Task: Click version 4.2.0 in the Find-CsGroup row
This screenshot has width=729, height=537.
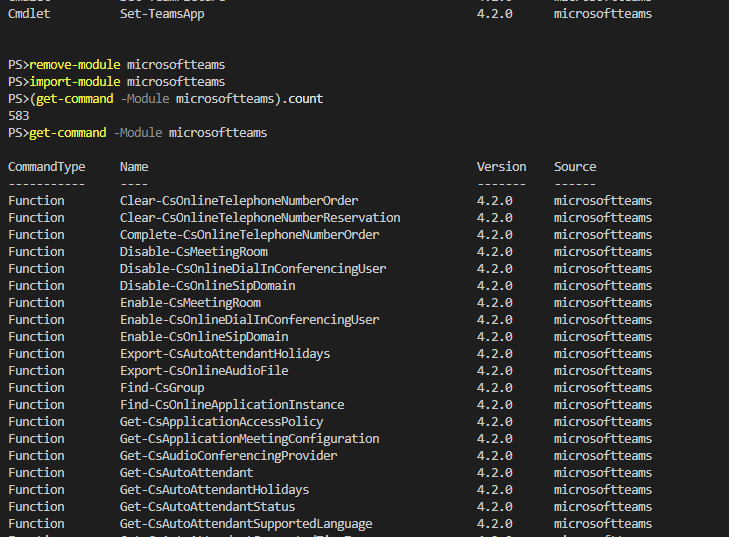Action: pyautogui.click(x=494, y=388)
